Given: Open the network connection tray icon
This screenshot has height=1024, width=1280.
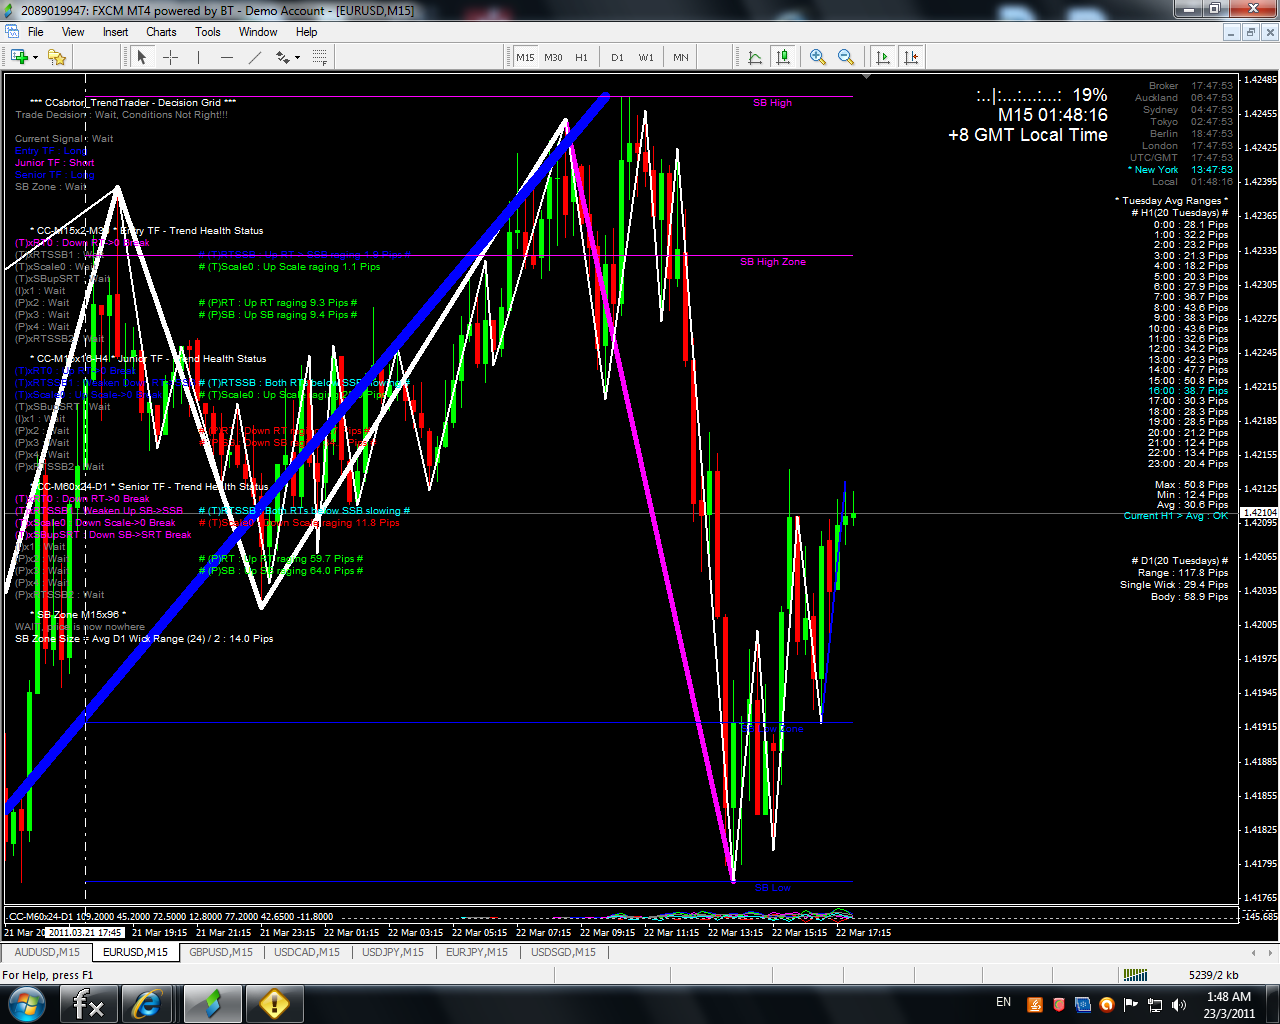Looking at the screenshot, I should [x=1155, y=1004].
